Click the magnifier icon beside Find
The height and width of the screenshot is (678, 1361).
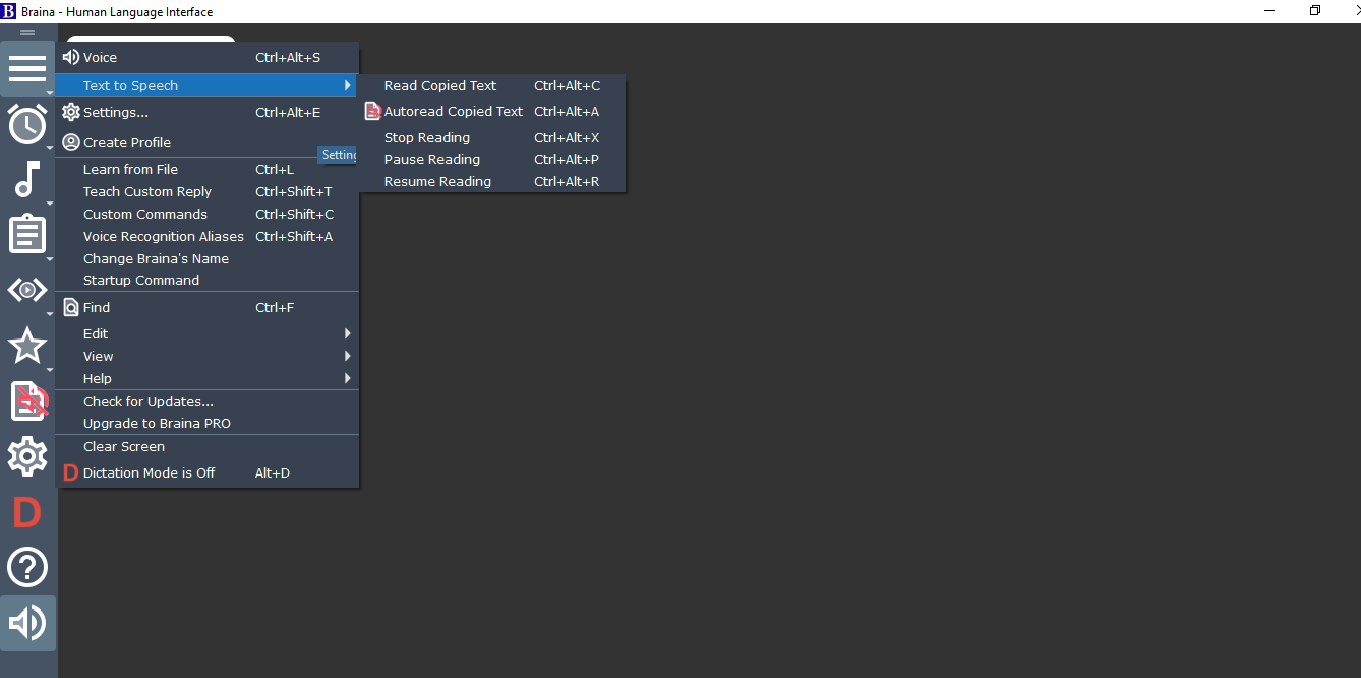coord(71,307)
